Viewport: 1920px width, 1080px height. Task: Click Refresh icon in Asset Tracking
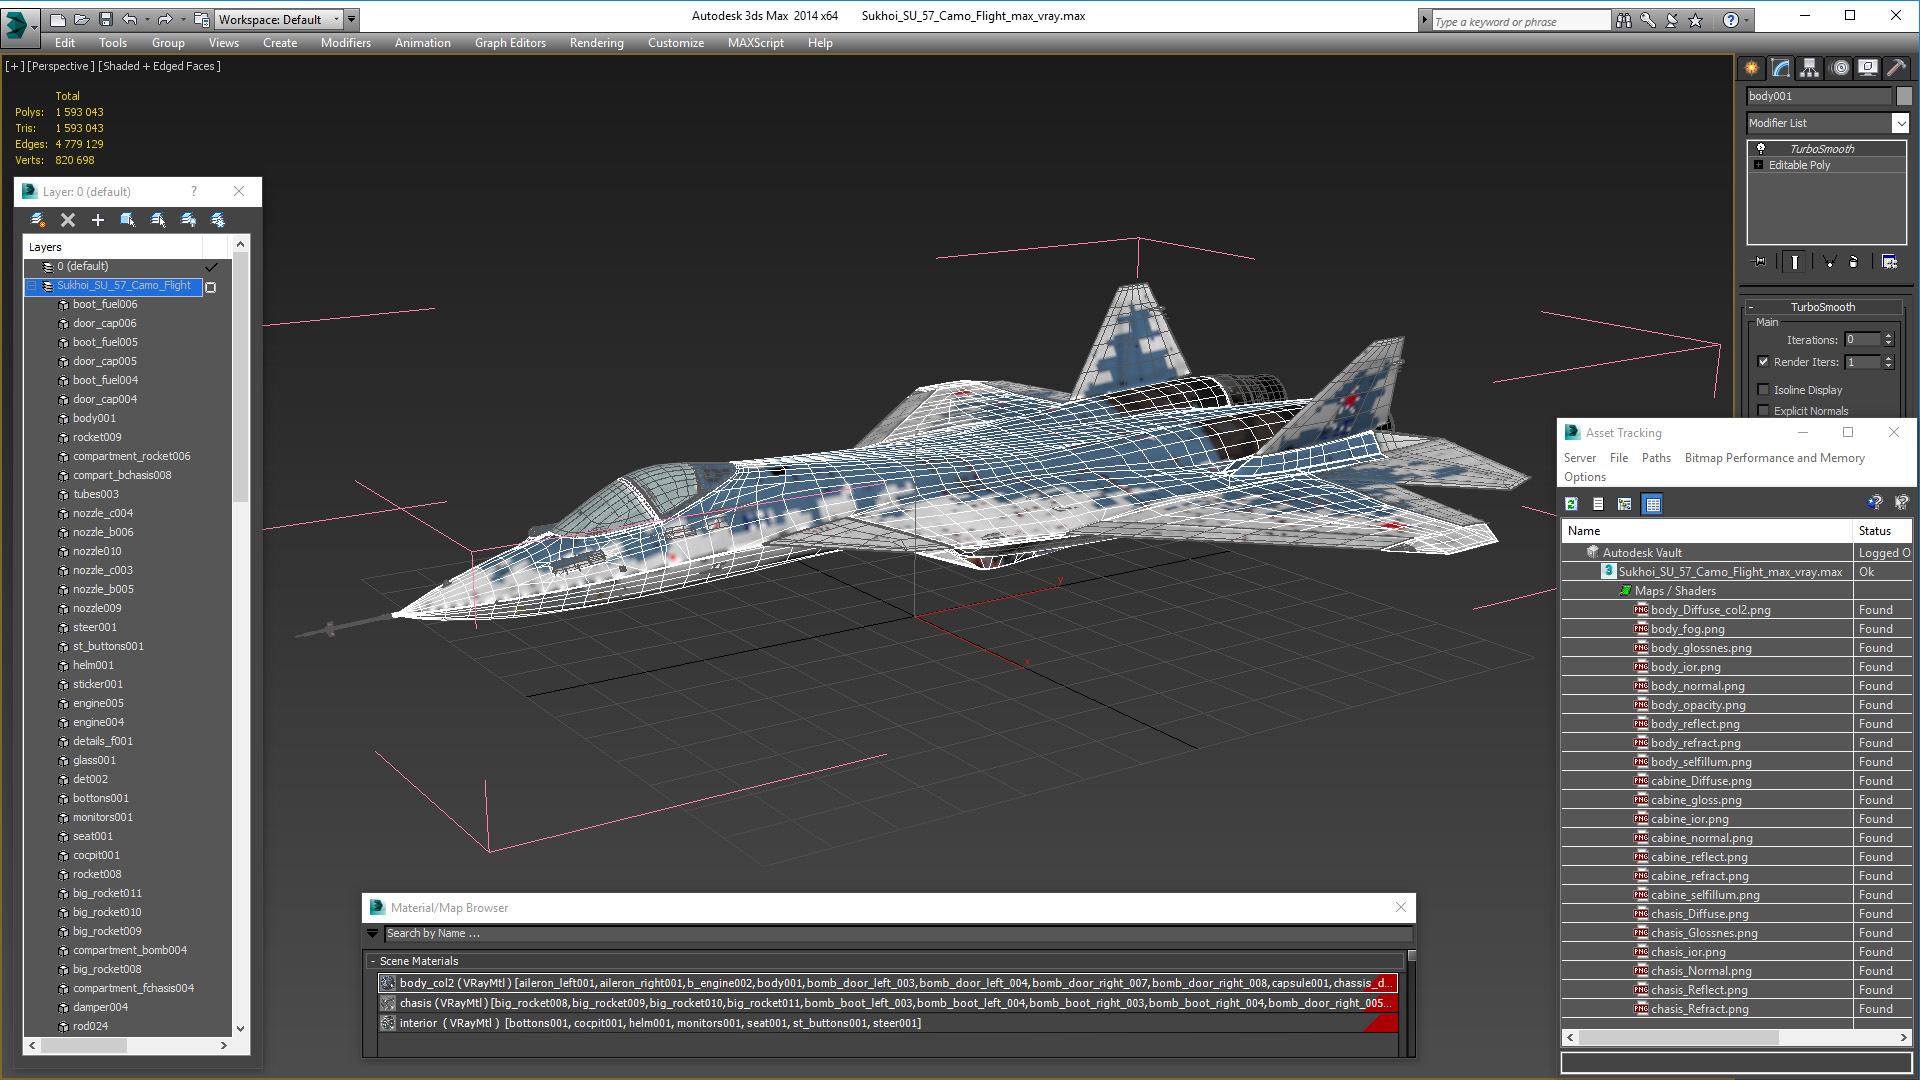1571,504
